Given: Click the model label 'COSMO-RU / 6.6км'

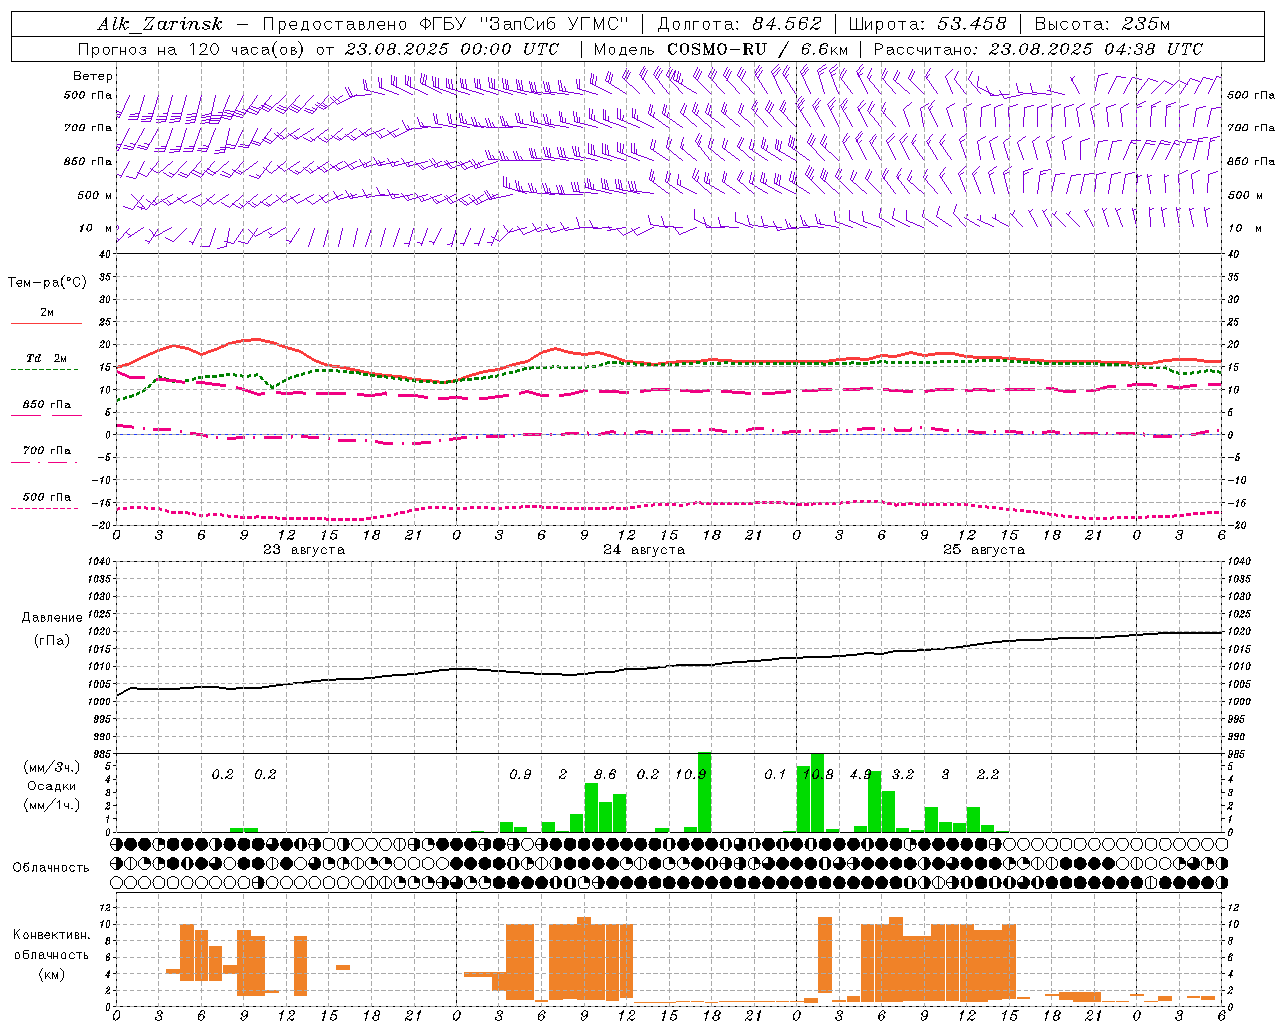Looking at the screenshot, I should point(758,49).
